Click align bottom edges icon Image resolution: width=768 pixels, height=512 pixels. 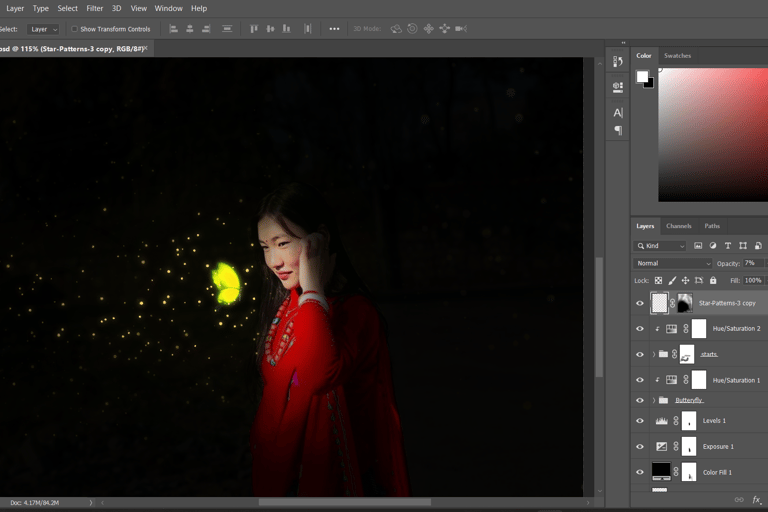pyautogui.click(x=287, y=29)
